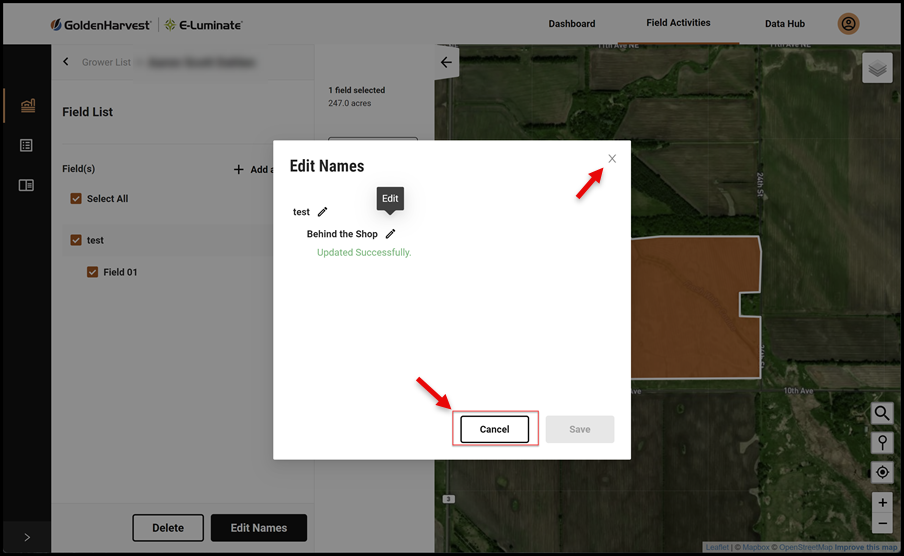Click the Updated Successfully. message

[364, 252]
